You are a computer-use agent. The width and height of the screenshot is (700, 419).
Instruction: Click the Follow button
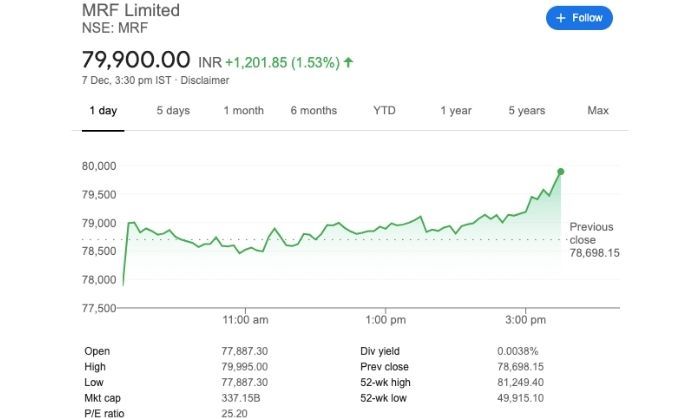tap(579, 18)
